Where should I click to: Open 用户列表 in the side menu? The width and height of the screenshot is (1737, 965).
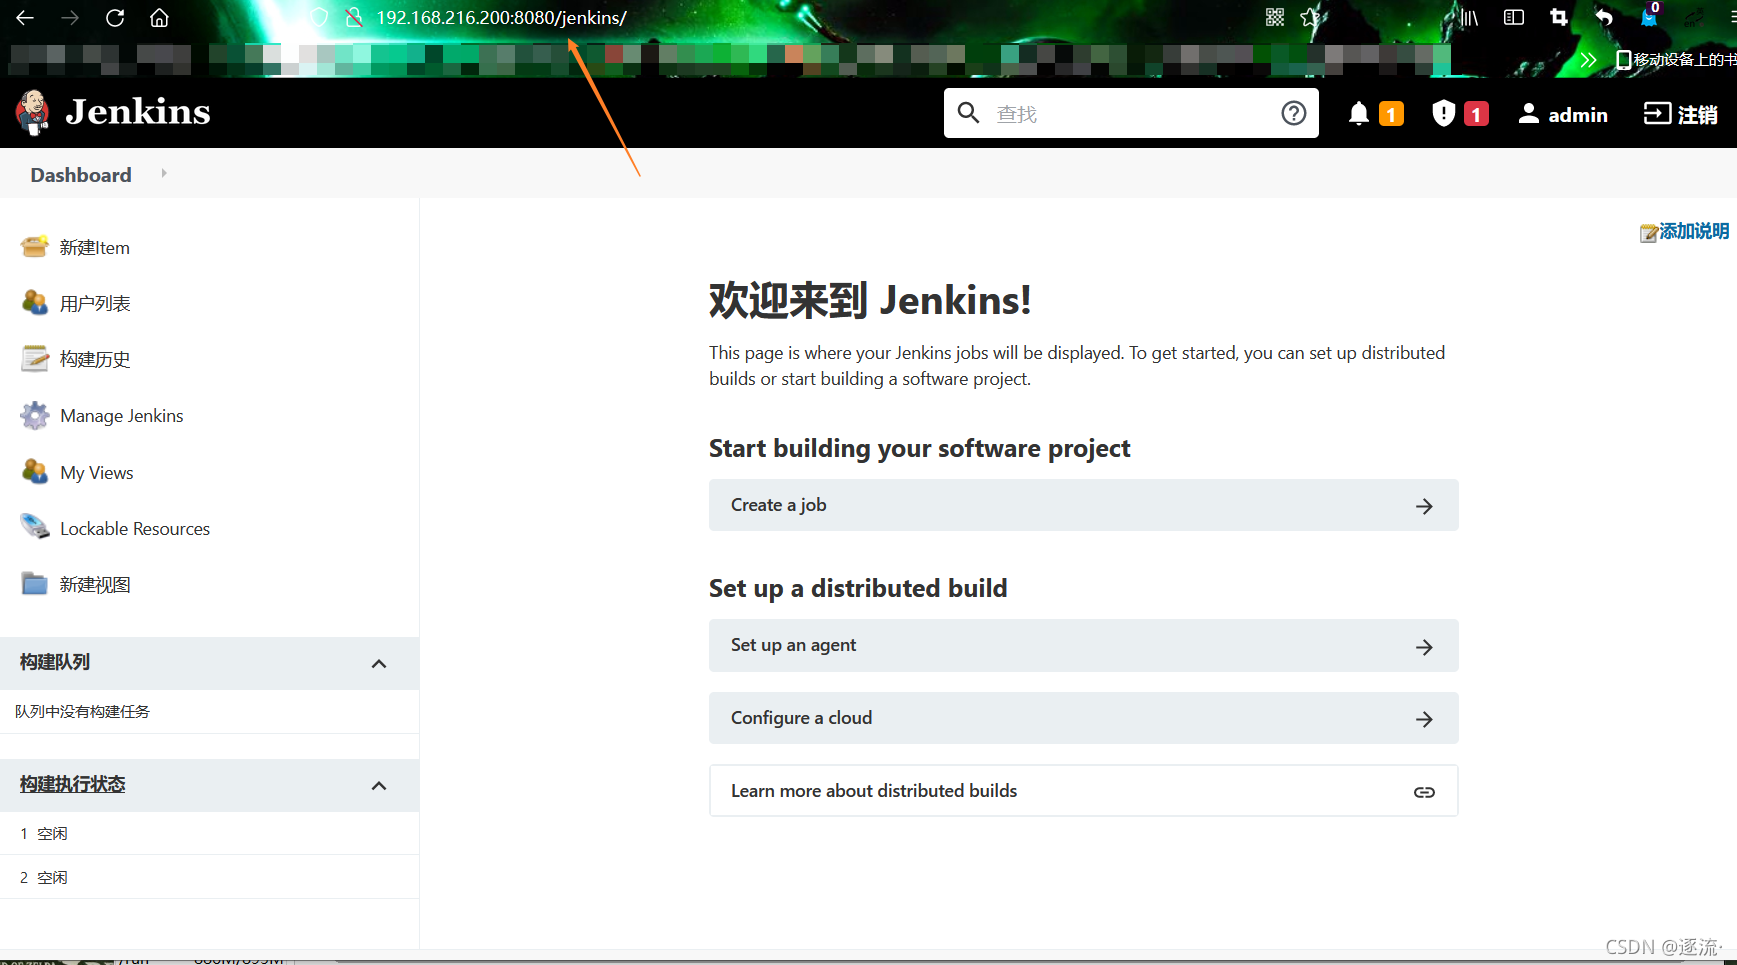(x=95, y=304)
